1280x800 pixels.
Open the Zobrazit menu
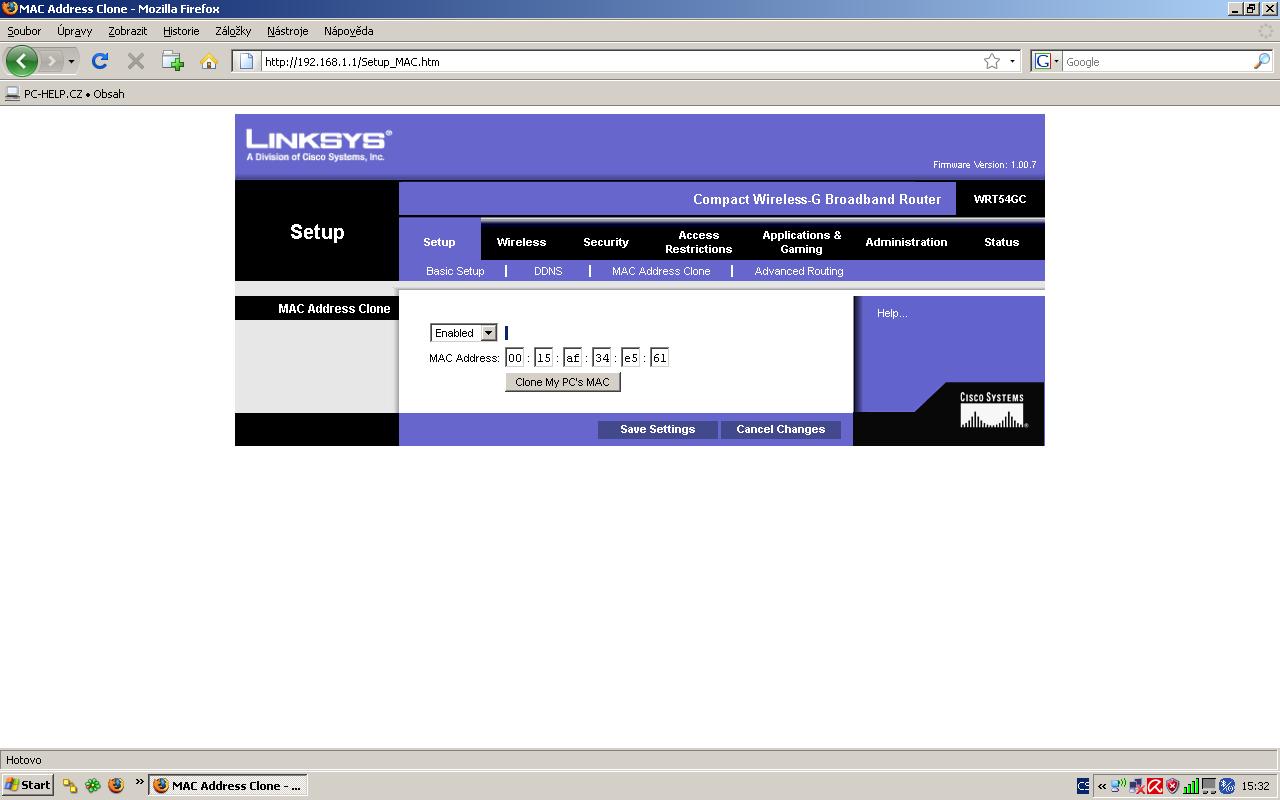click(x=128, y=31)
